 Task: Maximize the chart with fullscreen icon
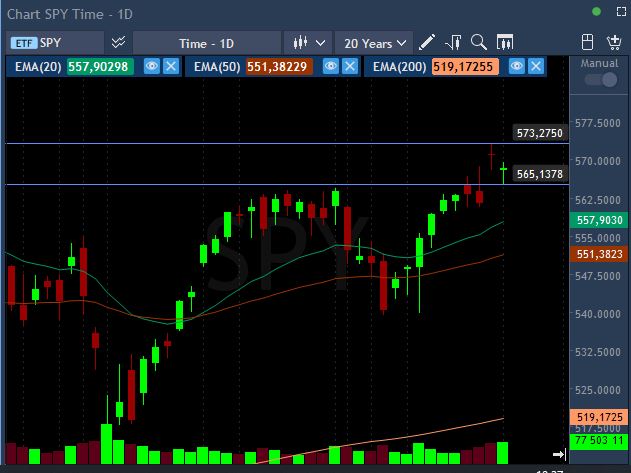click(622, 12)
